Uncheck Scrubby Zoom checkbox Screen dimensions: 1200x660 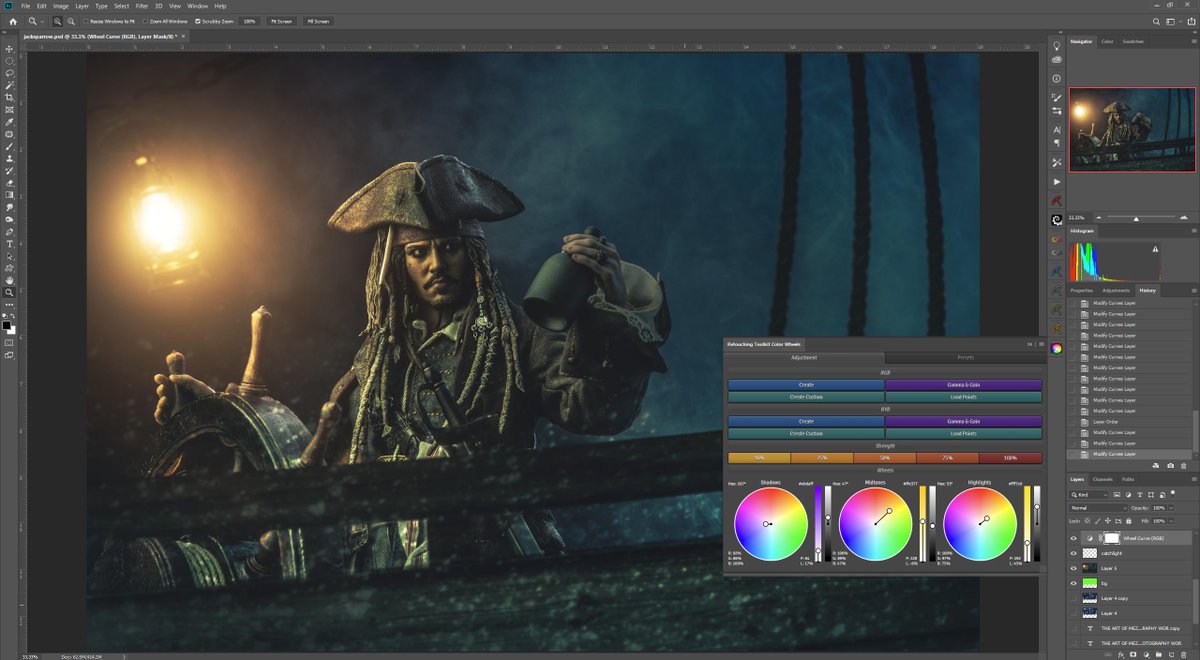199,20
